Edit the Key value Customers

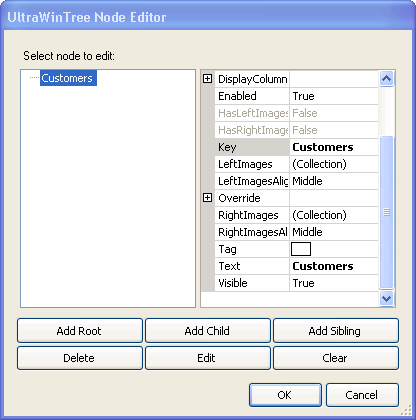pos(334,147)
